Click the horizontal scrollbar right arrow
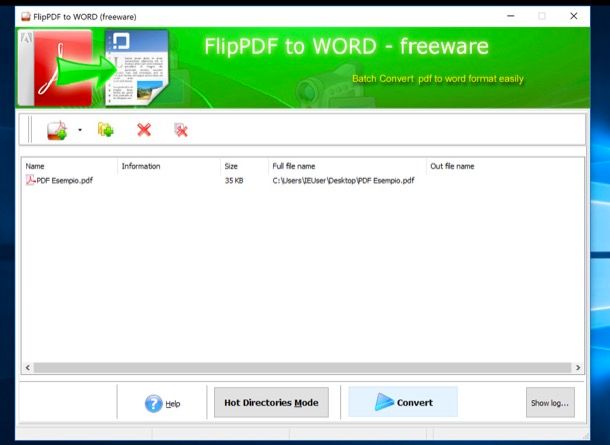610x445 pixels. point(578,368)
